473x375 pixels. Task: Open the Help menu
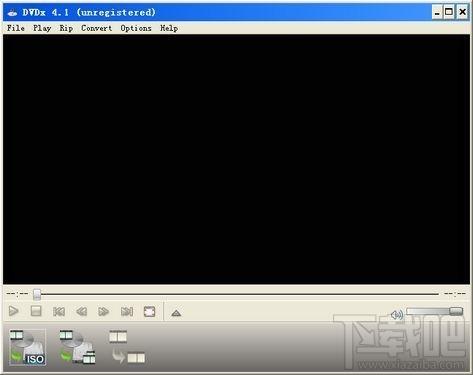pyautogui.click(x=169, y=28)
